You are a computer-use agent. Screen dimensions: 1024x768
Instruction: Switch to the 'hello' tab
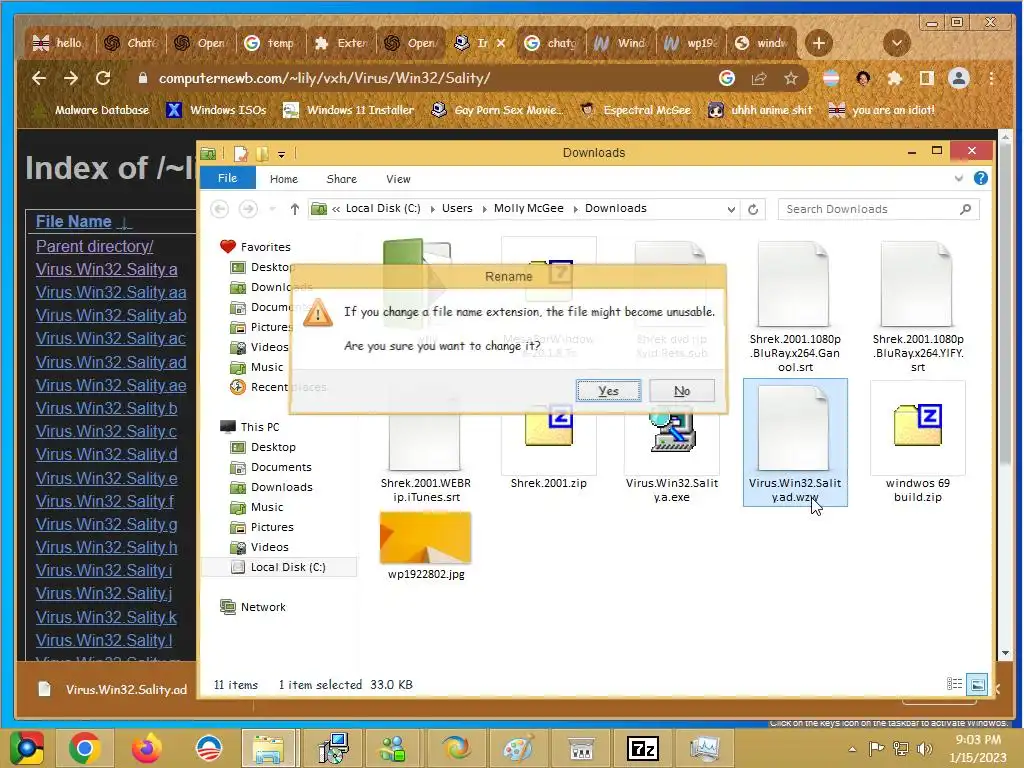(x=59, y=43)
